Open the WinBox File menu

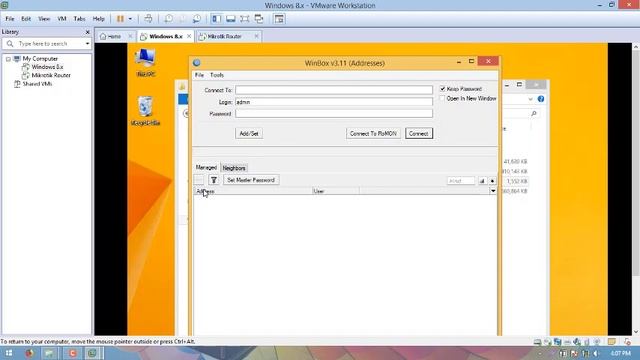click(199, 75)
